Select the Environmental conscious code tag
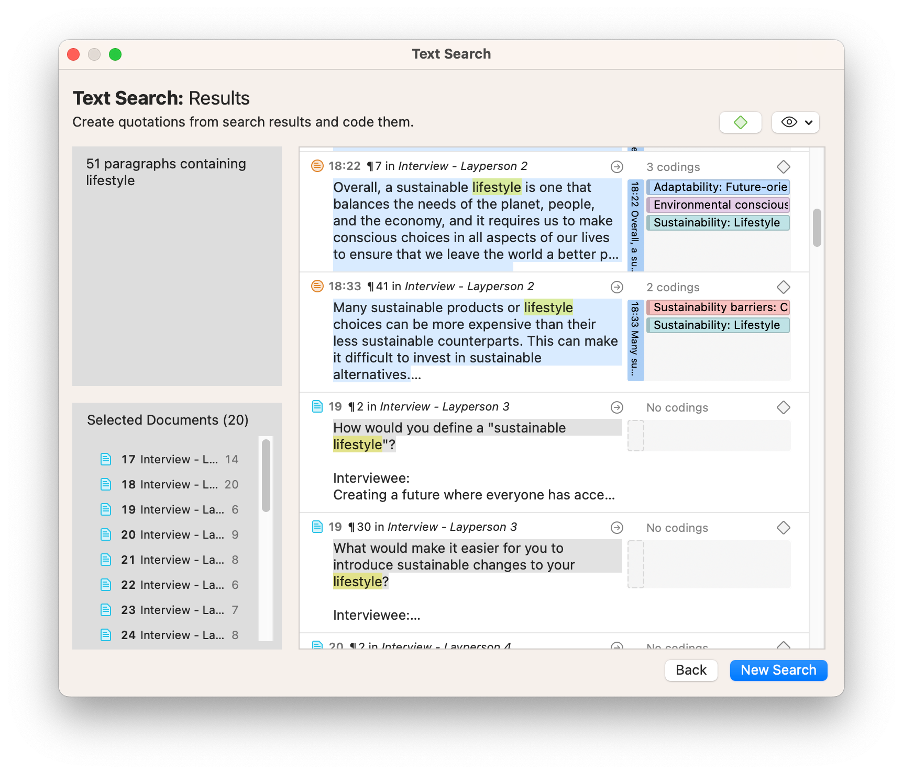 click(719, 205)
